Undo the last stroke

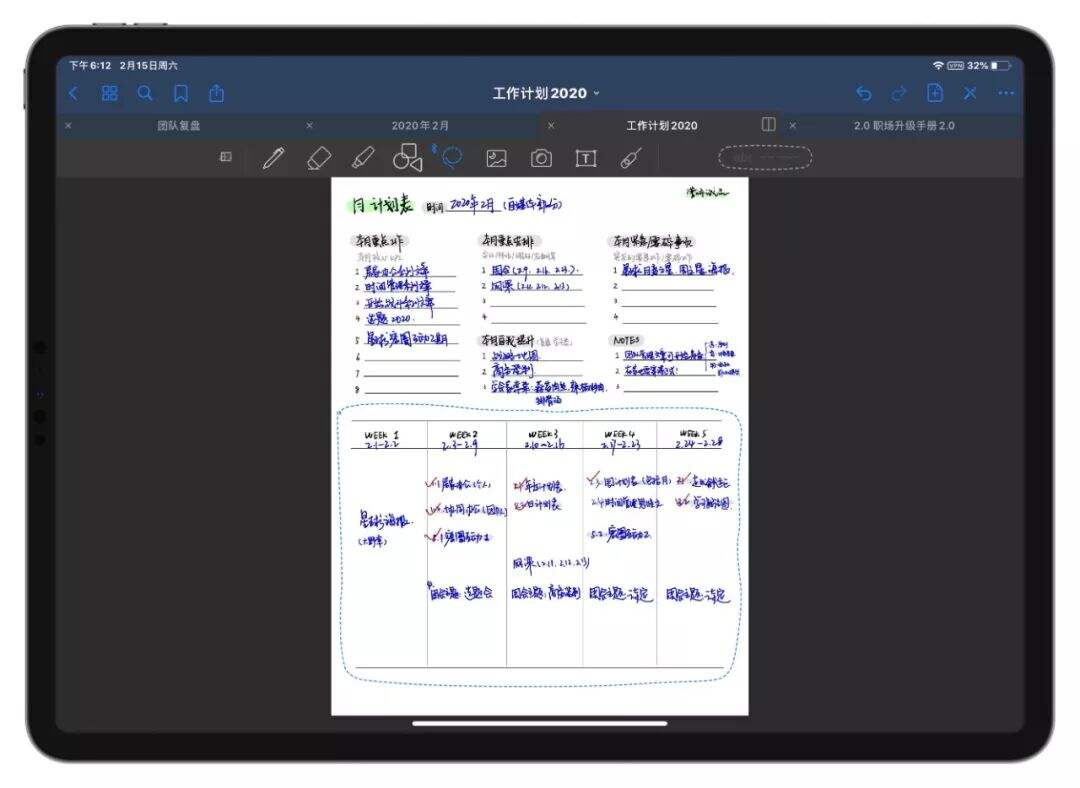coord(864,93)
